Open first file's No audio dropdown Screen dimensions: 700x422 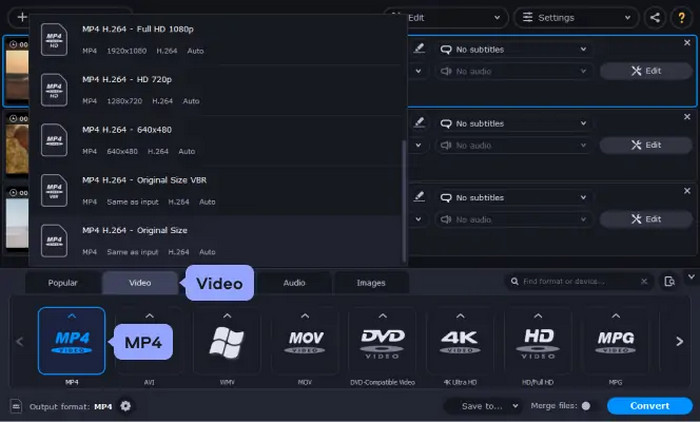[514, 71]
